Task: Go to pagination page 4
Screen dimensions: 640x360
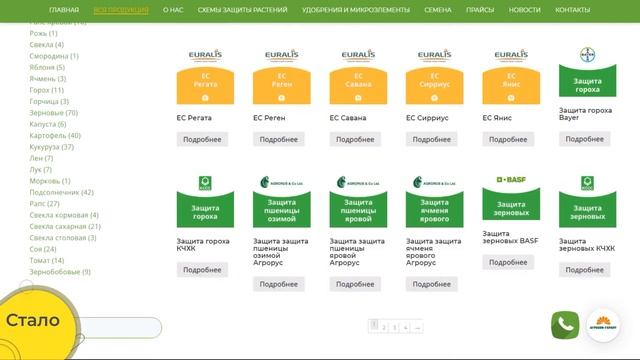Action: 405,327
